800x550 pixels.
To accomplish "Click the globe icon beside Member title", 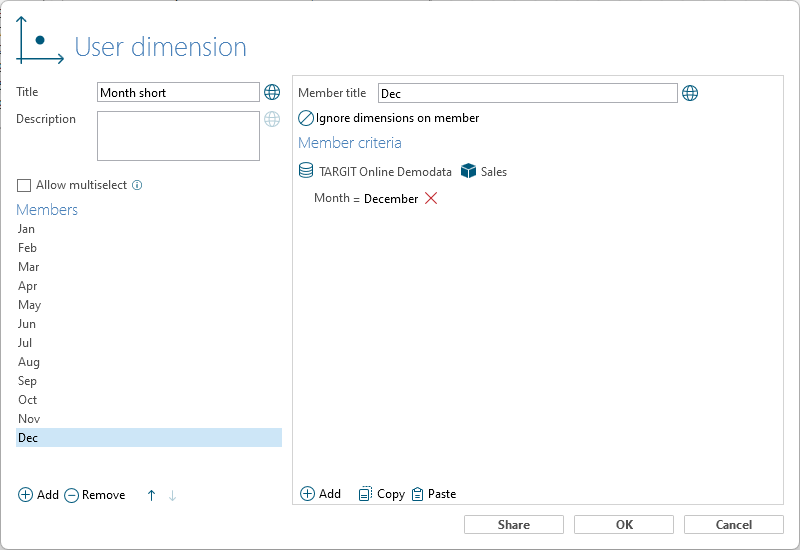I will 690,93.
